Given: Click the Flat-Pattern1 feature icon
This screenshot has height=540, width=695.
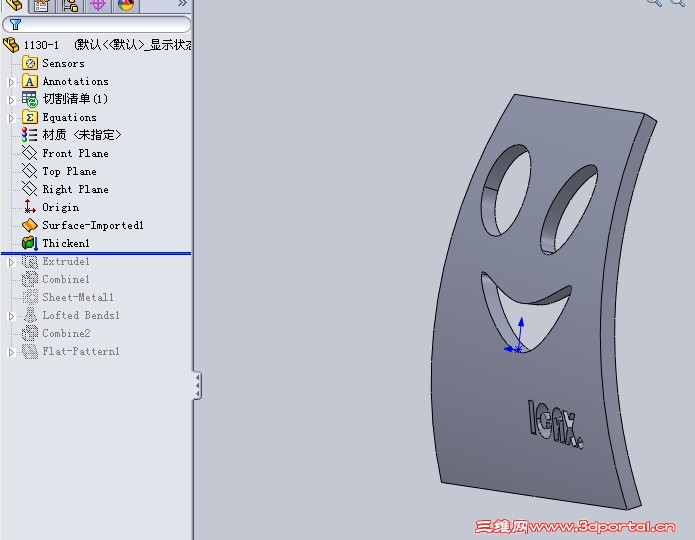Looking at the screenshot, I should click(30, 351).
